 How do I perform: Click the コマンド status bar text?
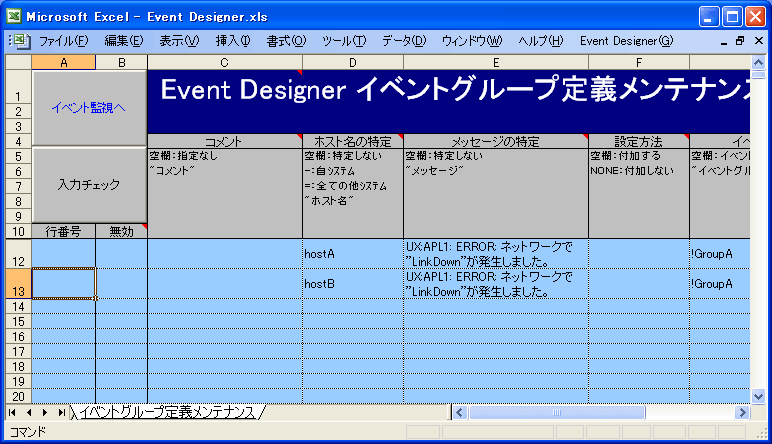coord(28,432)
